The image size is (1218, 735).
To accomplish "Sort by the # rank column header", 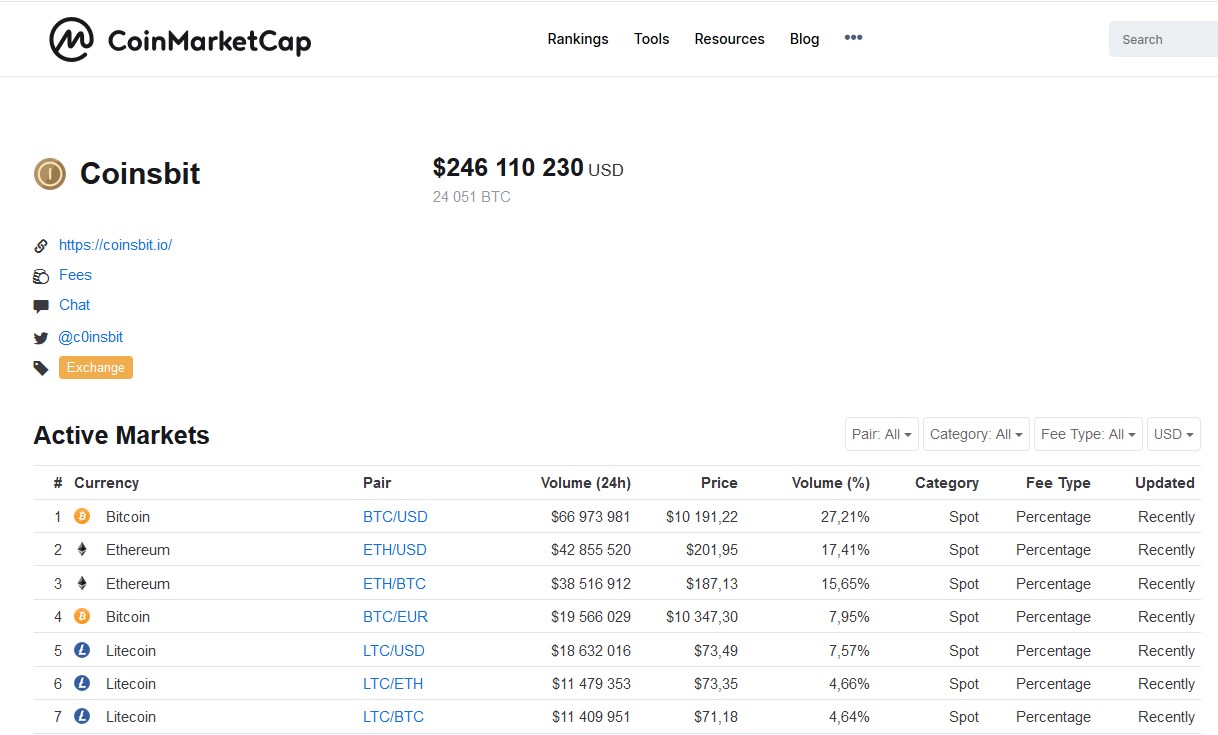I will point(58,483).
